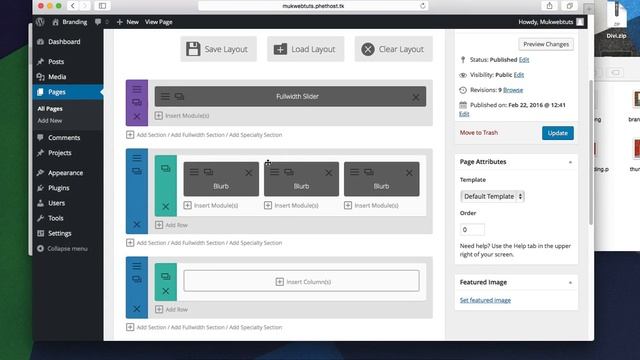
Task: Move the page to Trash
Action: (x=479, y=132)
